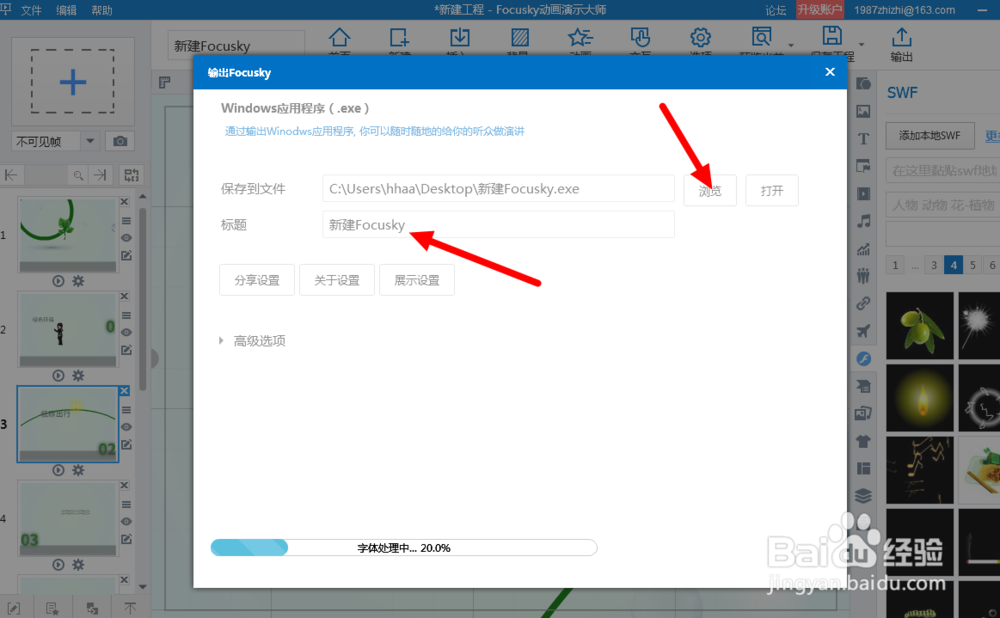
Task: Click the title field containing 新建Focusky
Action: (498, 224)
